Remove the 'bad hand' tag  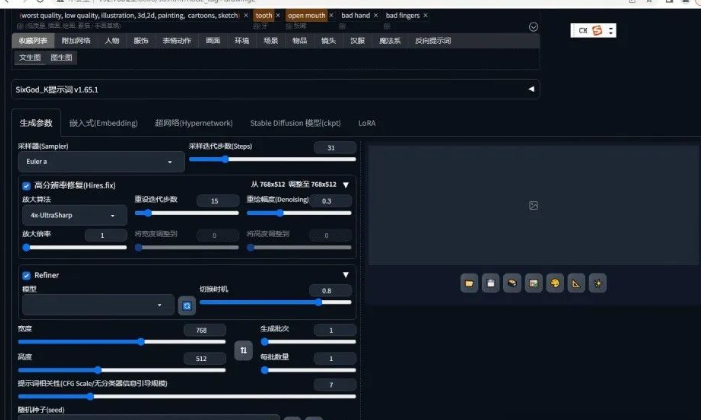pos(376,15)
